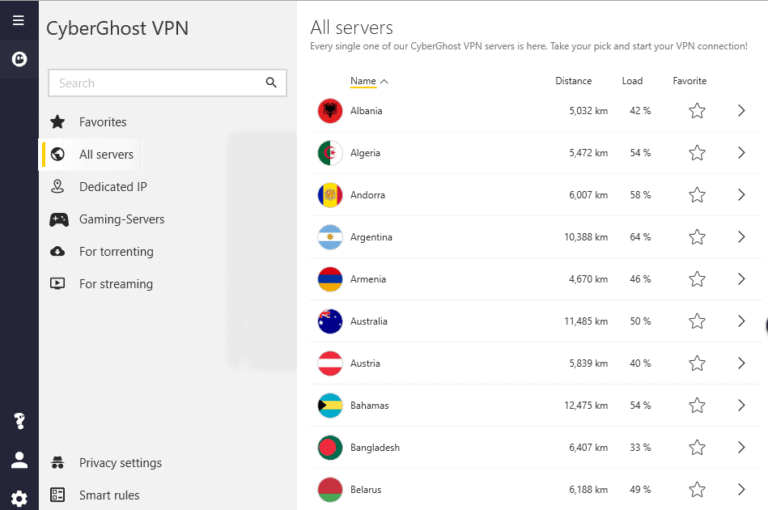This screenshot has width=768, height=510.
Task: Click into the Search field
Action: click(155, 83)
